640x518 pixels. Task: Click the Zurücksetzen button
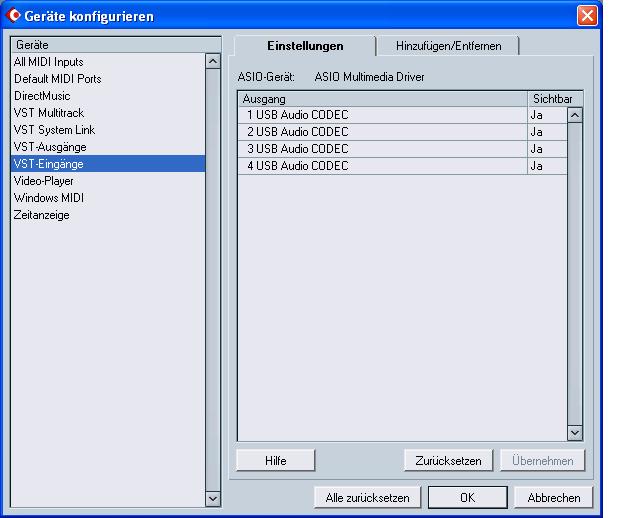(448, 460)
